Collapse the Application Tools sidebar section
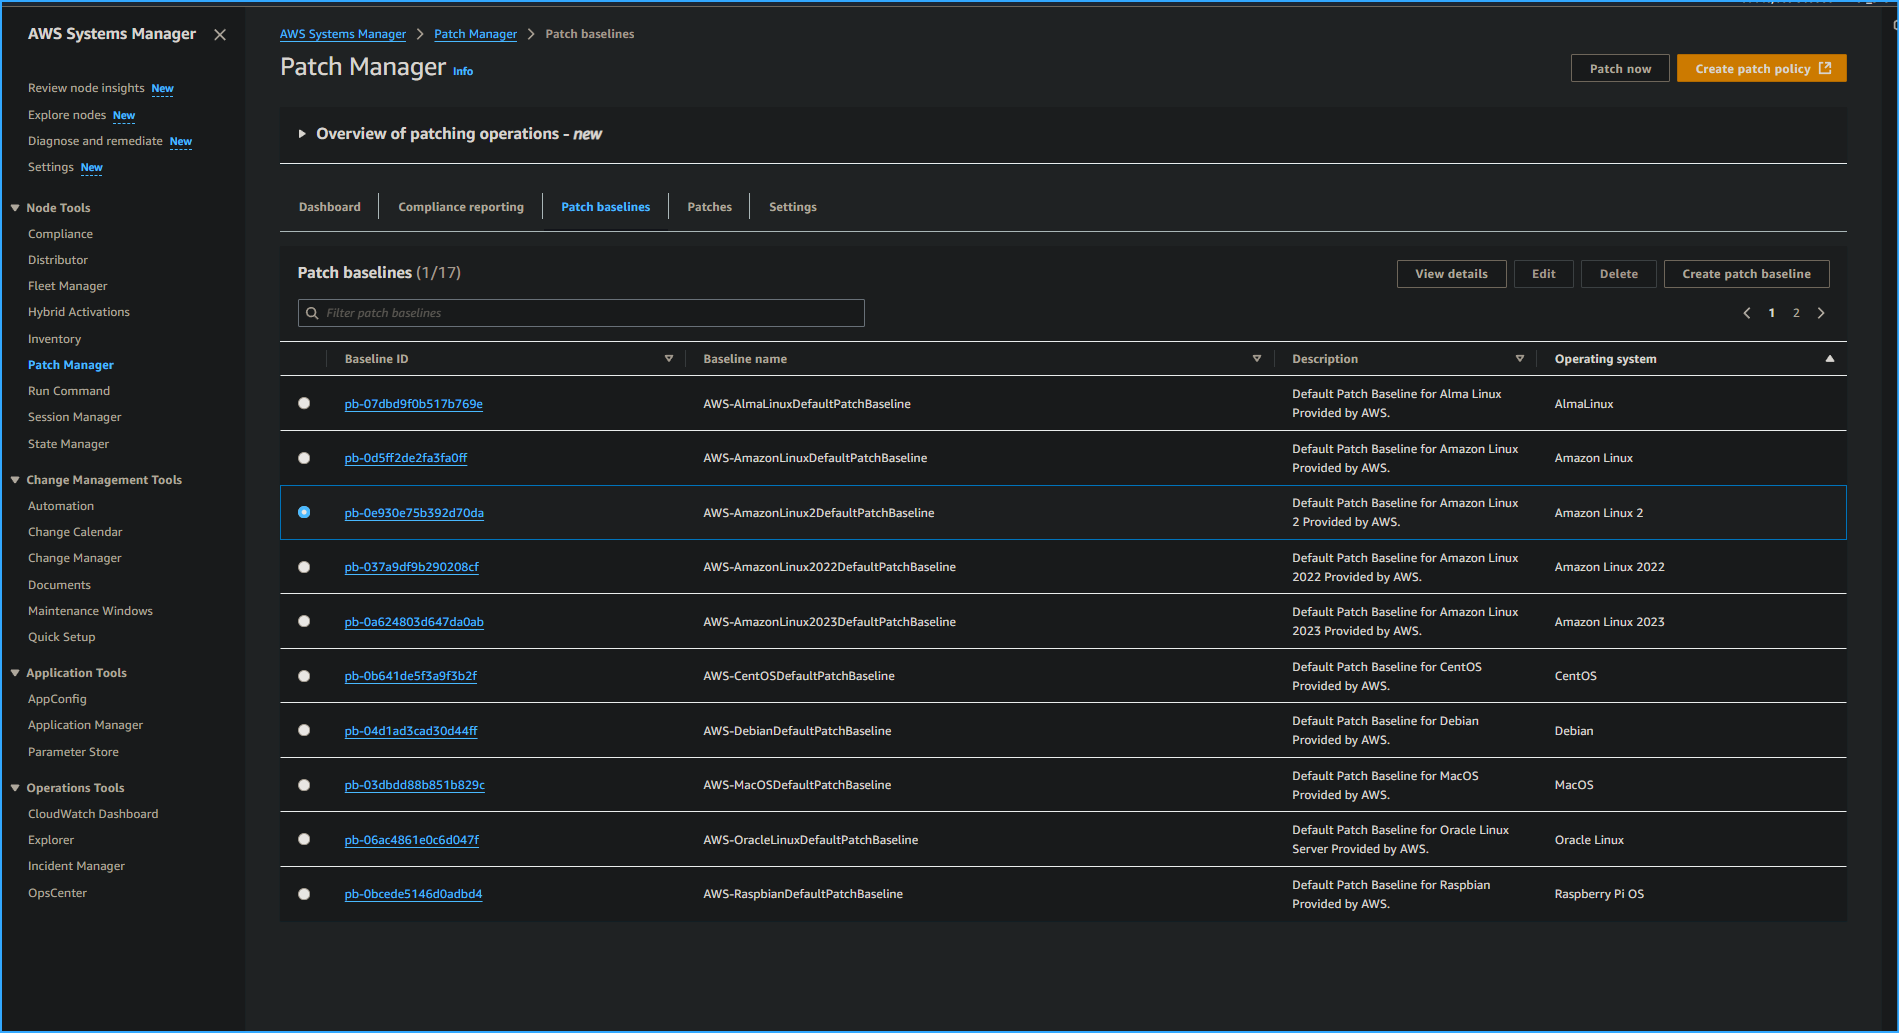 point(13,672)
